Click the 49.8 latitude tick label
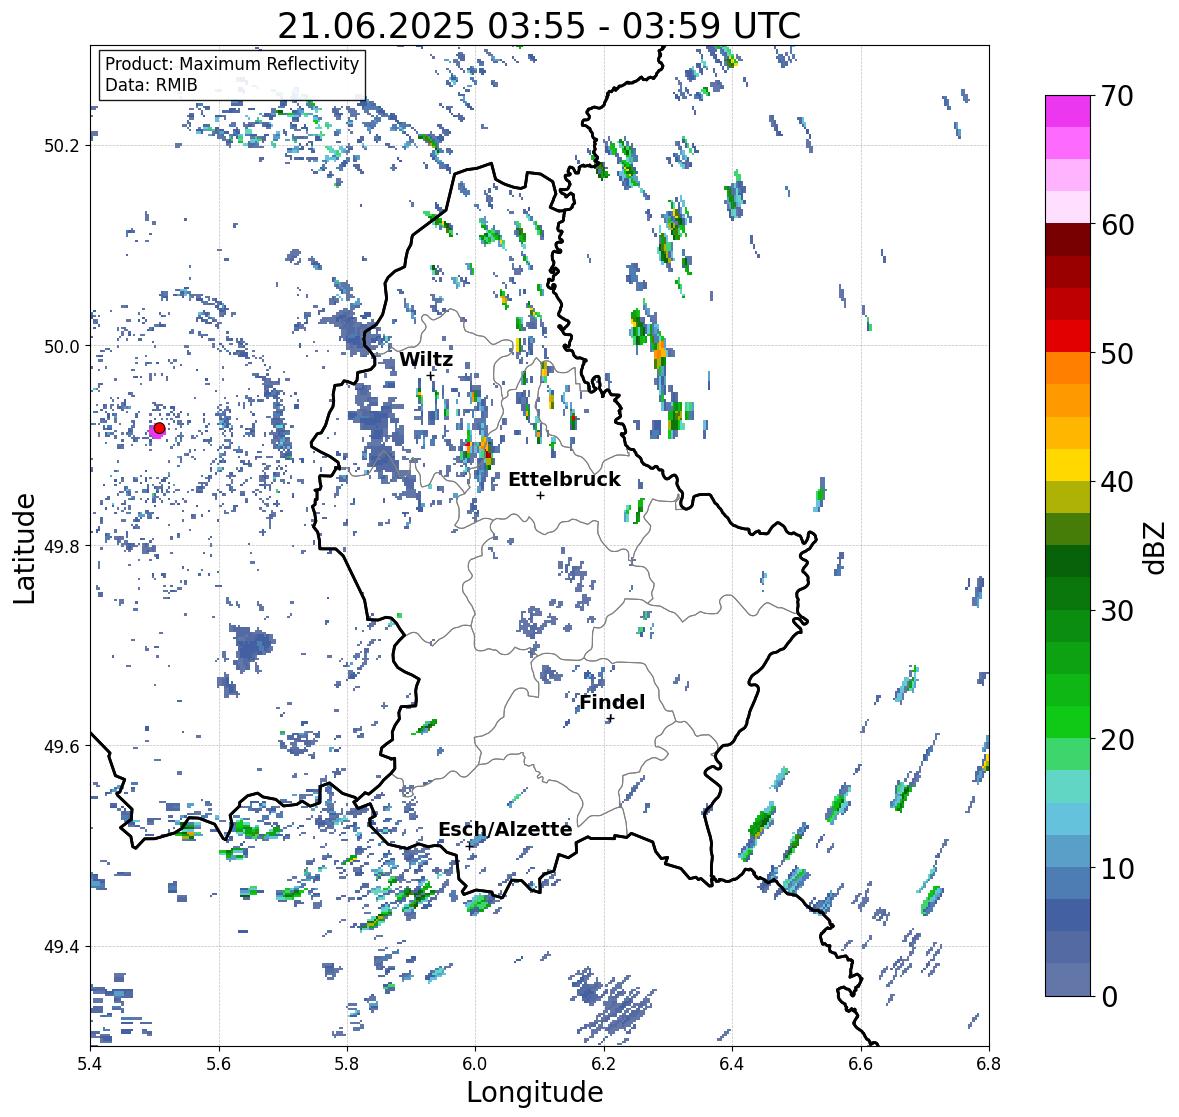Image resolution: width=1179 pixels, height=1117 pixels. pyautogui.click(x=61, y=546)
